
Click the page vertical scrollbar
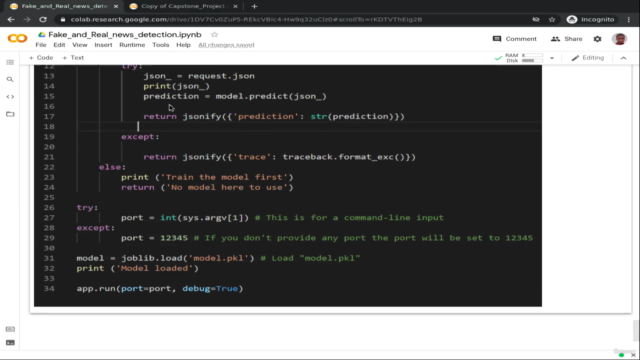click(636, 331)
